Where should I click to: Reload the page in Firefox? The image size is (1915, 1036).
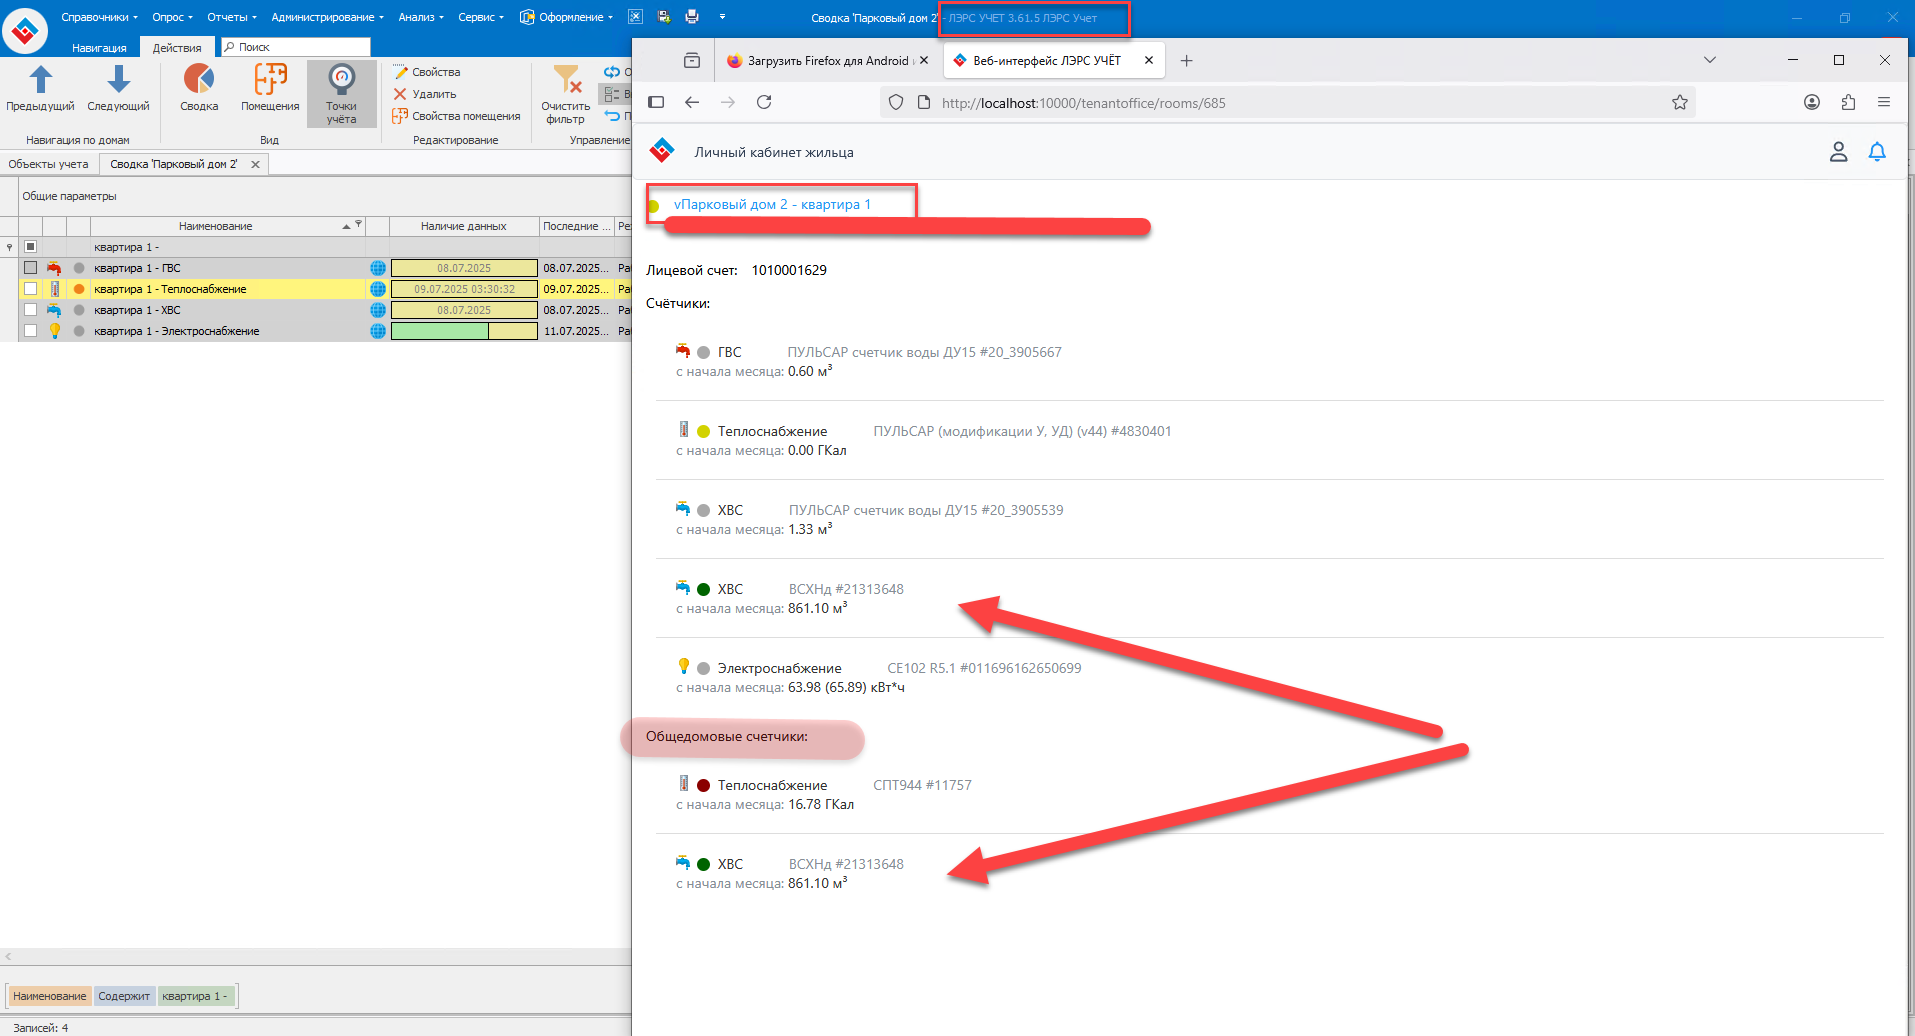point(764,102)
